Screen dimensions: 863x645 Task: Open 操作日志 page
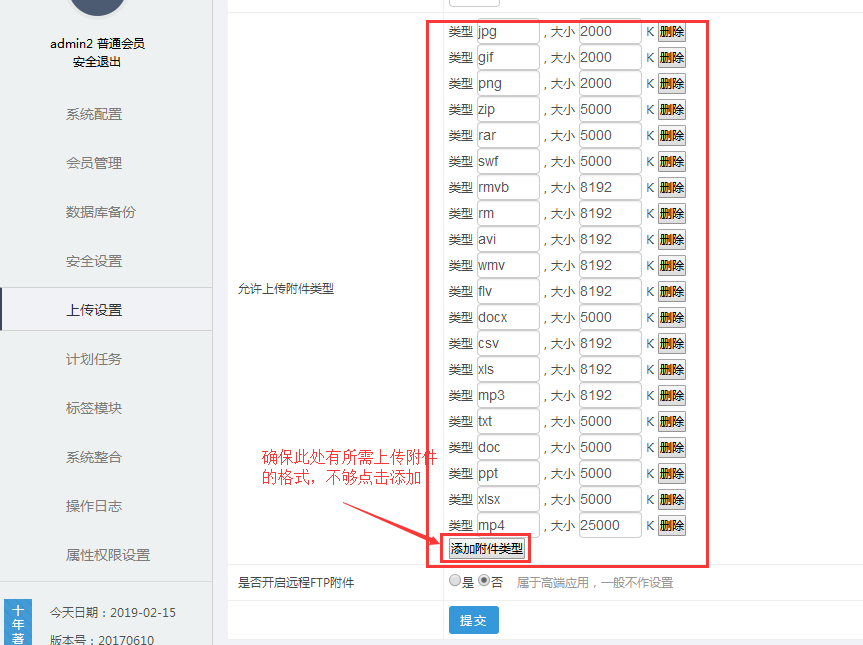tap(94, 506)
